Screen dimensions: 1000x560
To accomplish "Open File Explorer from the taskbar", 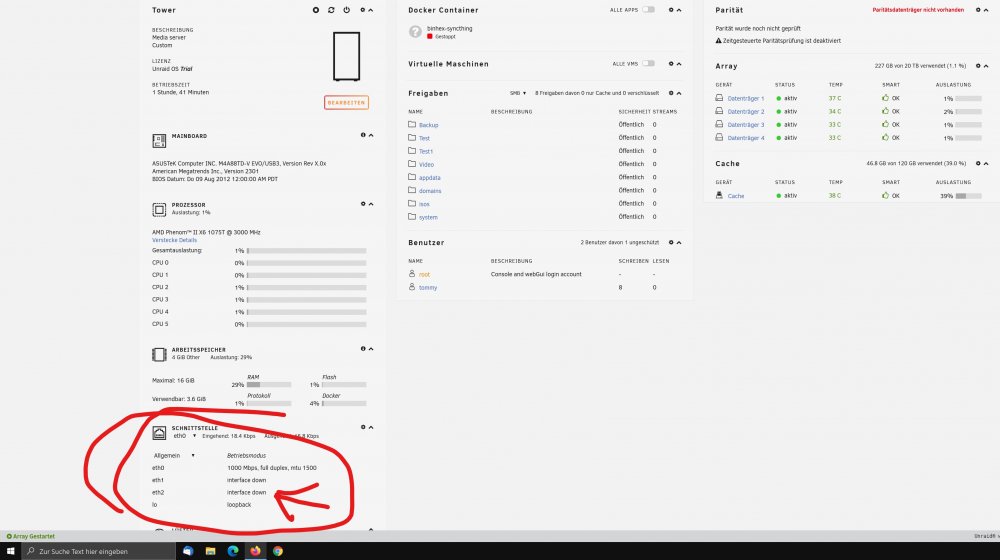I will pos(210,551).
